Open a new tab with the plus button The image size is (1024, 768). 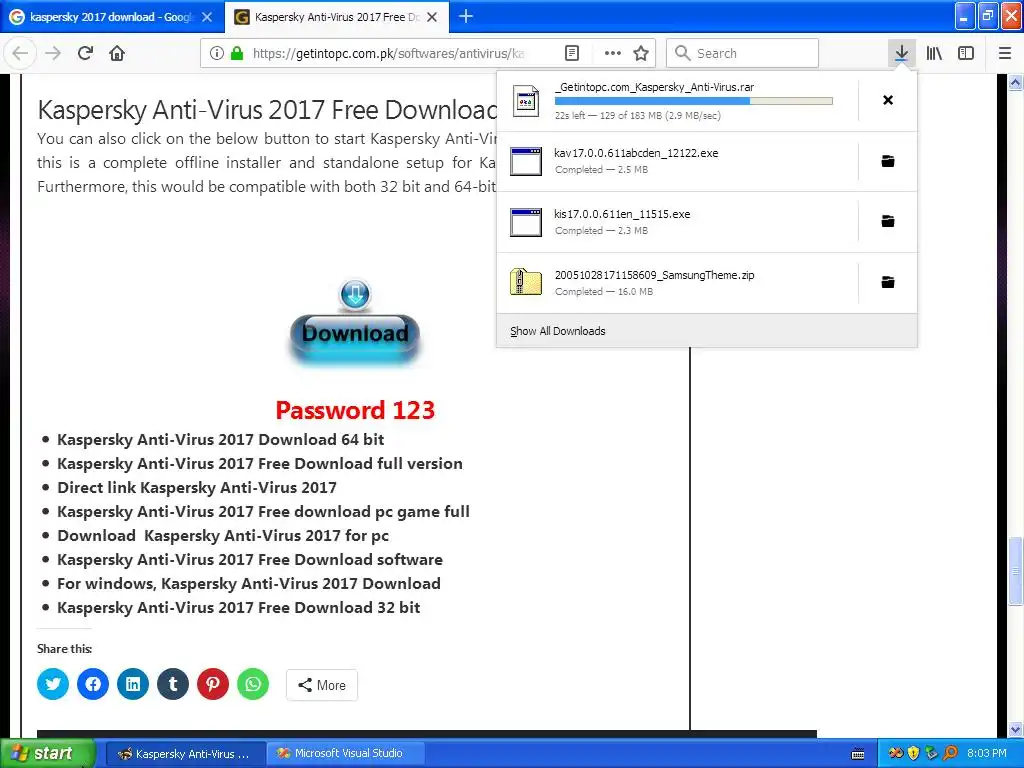tap(466, 16)
